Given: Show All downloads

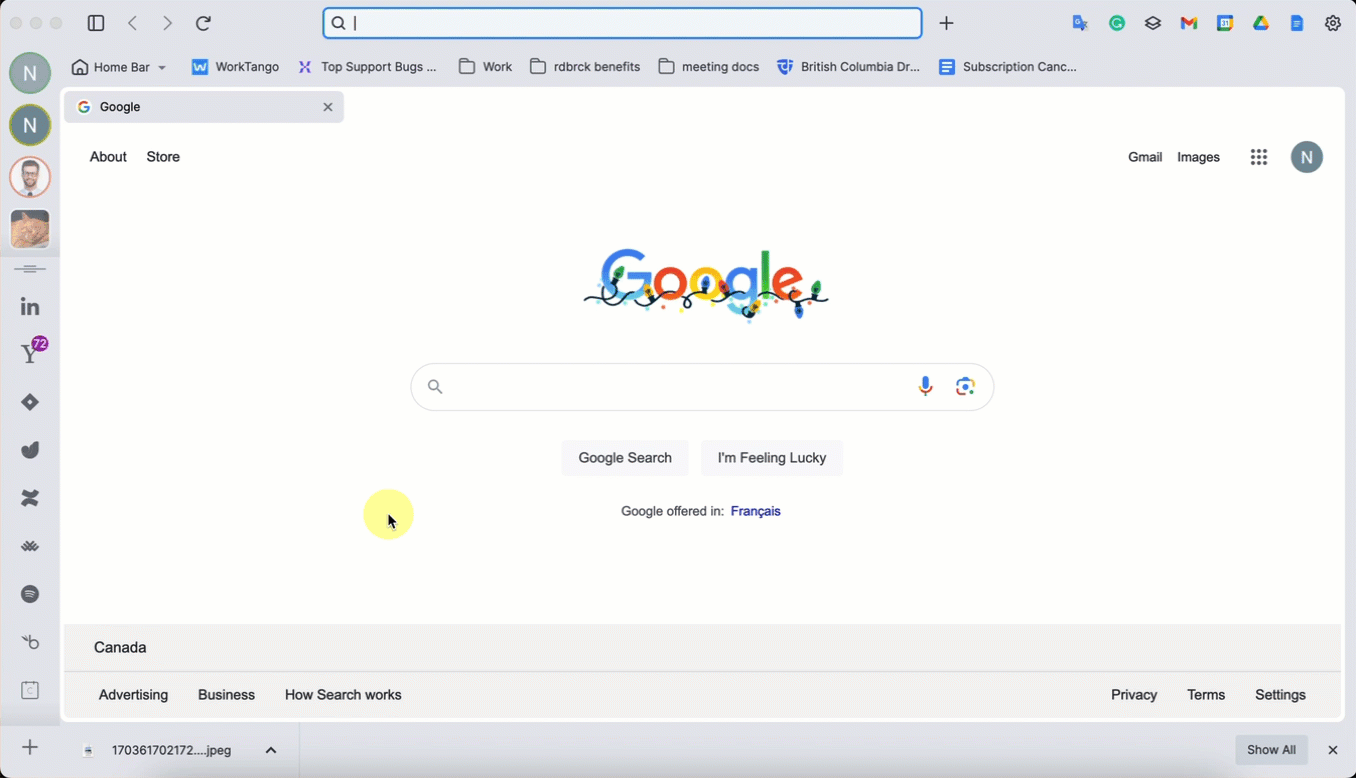Looking at the screenshot, I should click(x=1271, y=750).
